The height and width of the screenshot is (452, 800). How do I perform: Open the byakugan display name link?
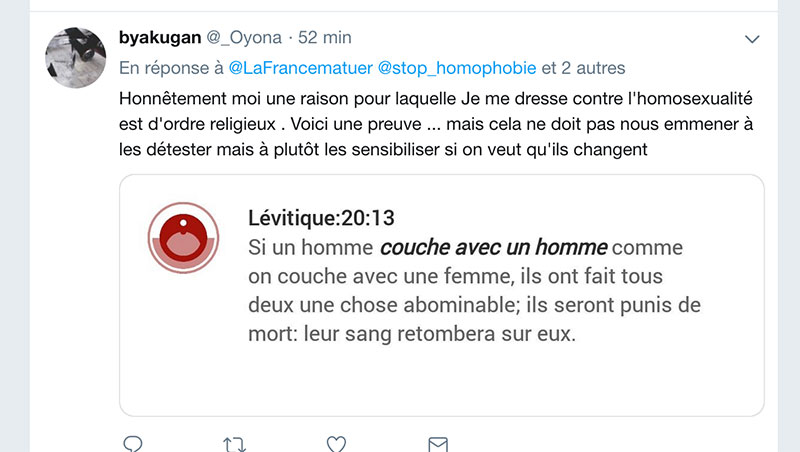pyautogui.click(x=159, y=38)
